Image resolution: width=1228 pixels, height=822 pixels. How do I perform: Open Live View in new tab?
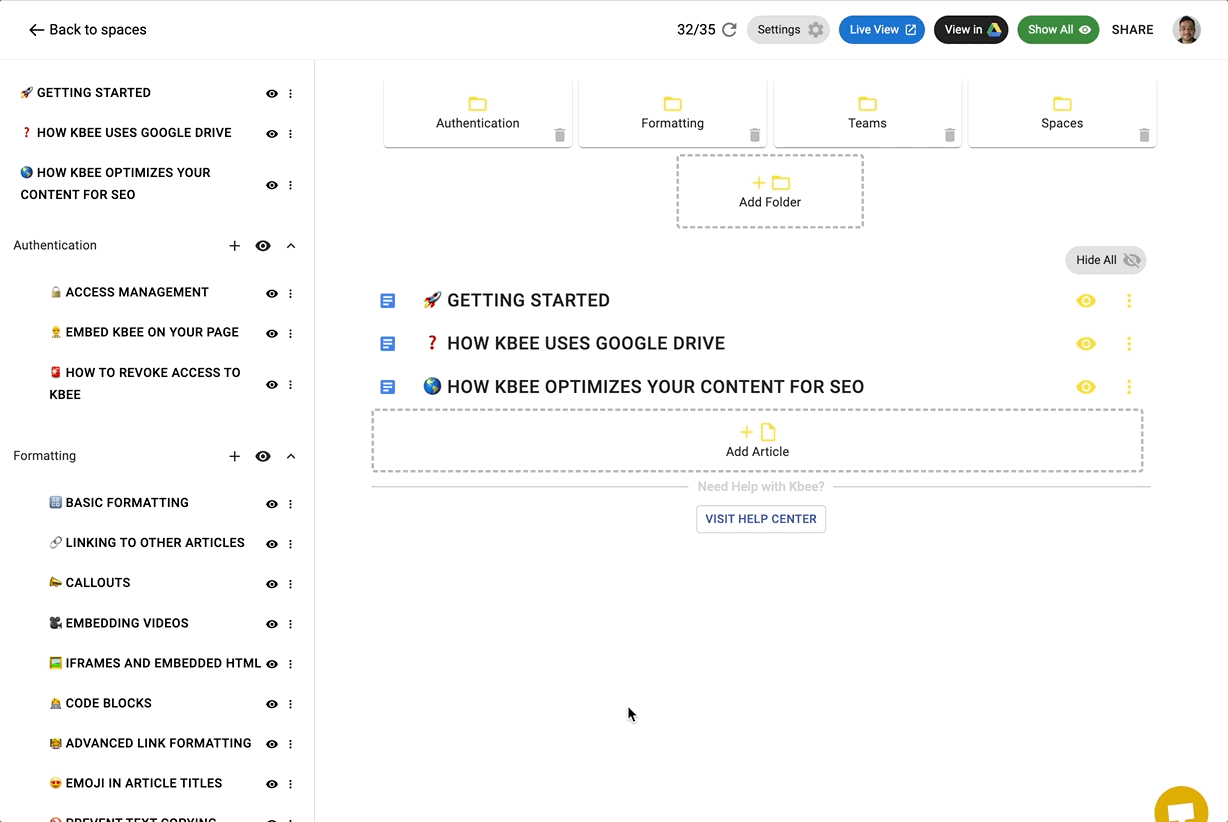pyautogui.click(x=882, y=30)
